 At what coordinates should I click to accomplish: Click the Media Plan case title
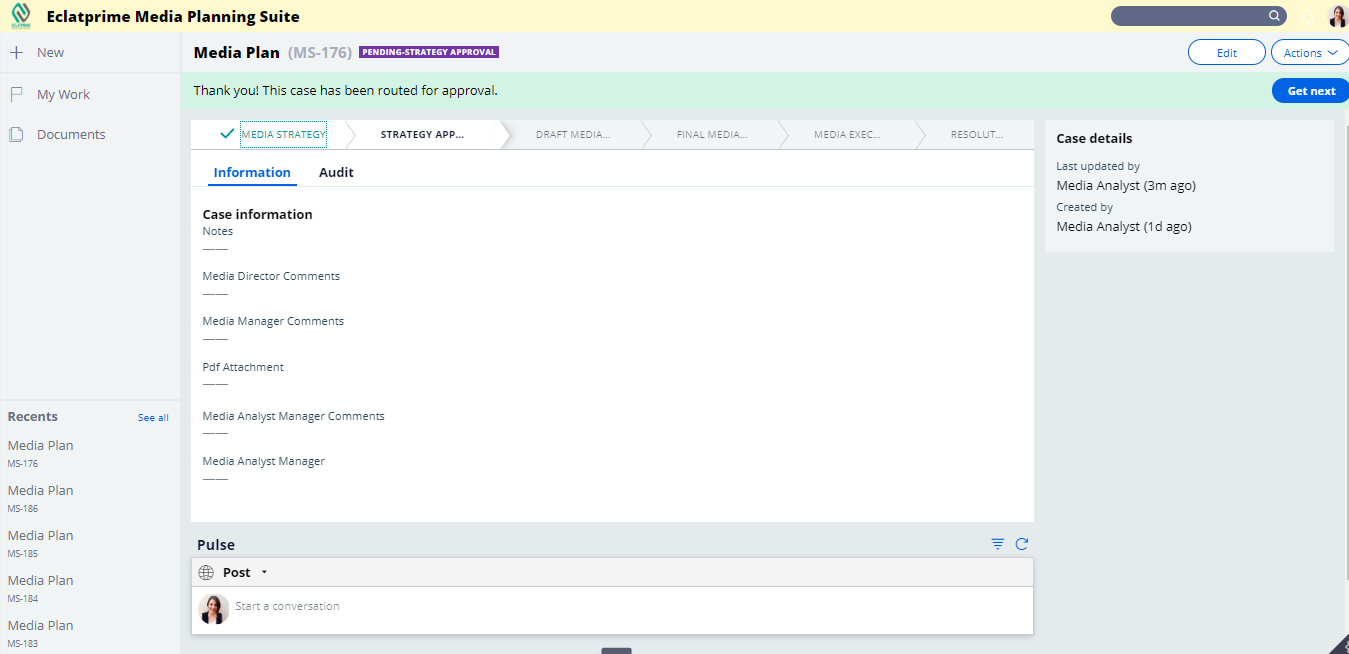pos(237,52)
